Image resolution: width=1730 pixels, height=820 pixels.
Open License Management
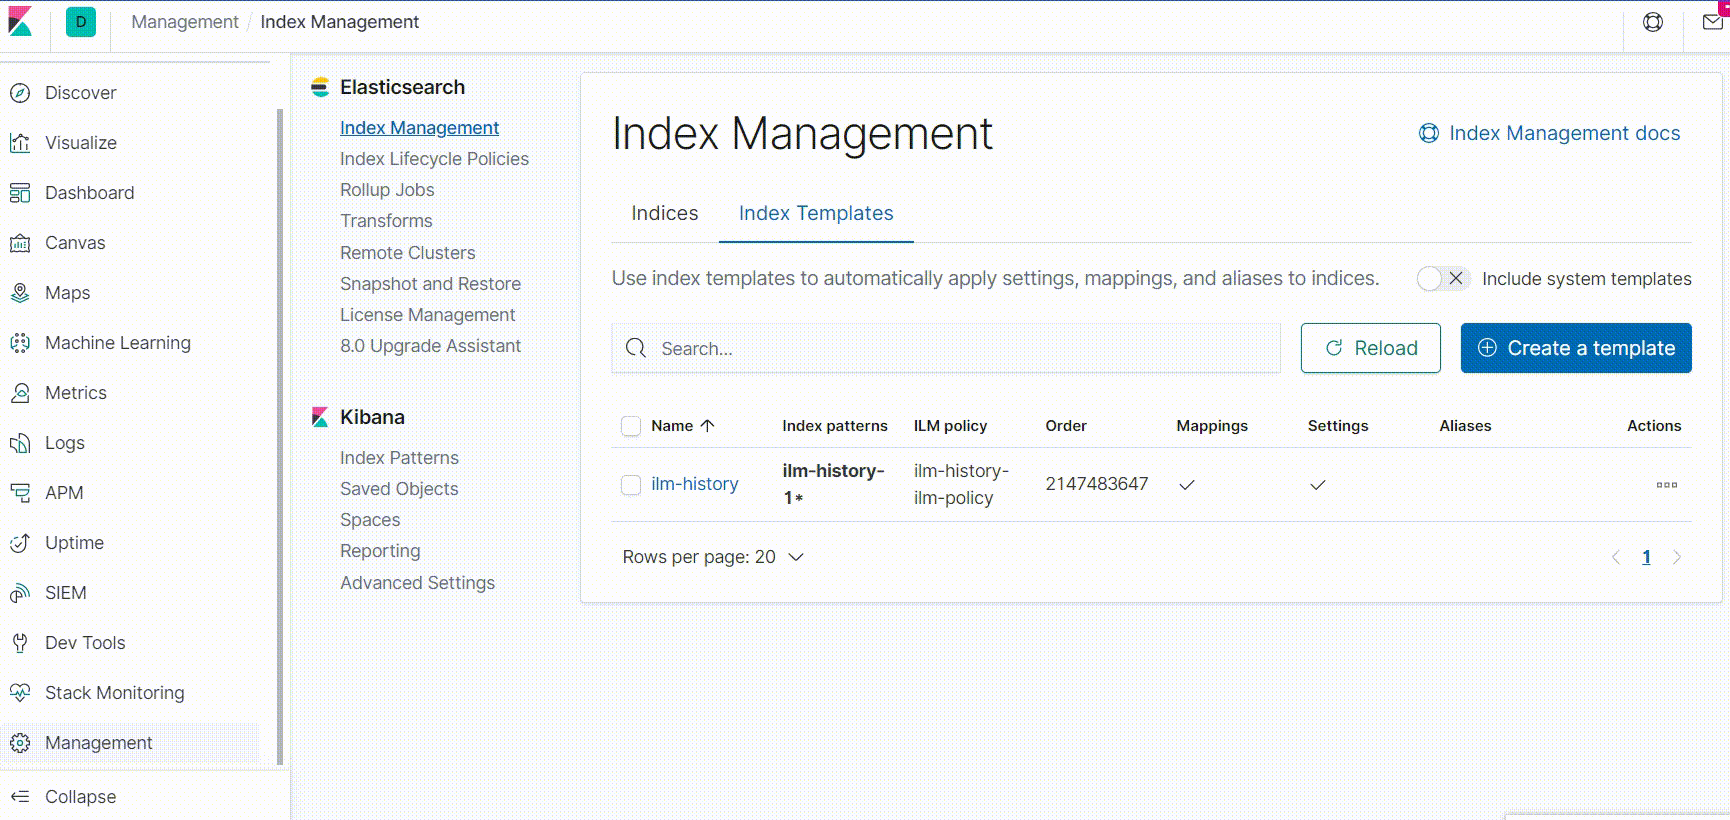coord(427,315)
